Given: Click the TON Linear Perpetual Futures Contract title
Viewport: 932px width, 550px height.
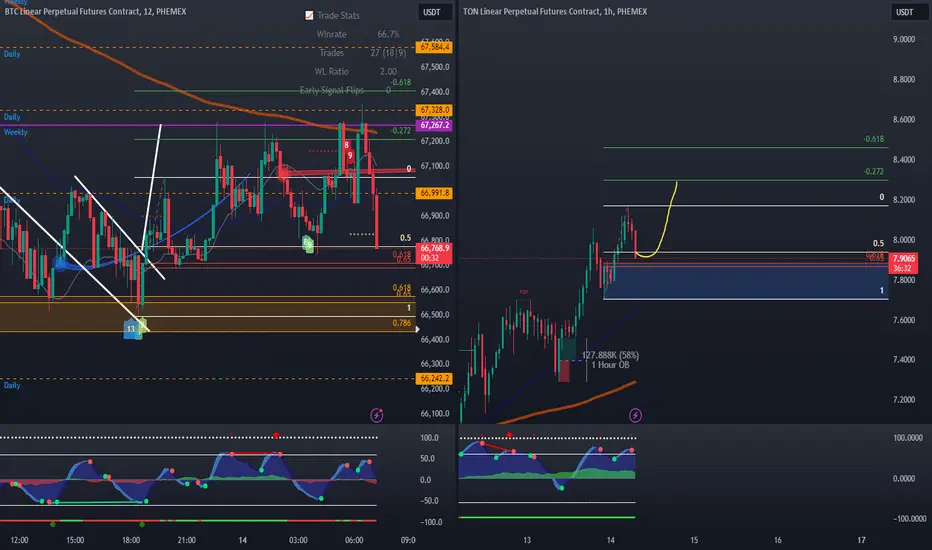Looking at the screenshot, I should pos(555,11).
